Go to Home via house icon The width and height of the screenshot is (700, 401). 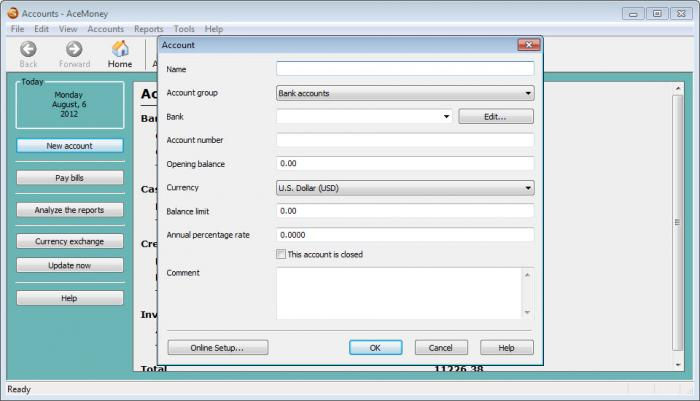click(120, 49)
